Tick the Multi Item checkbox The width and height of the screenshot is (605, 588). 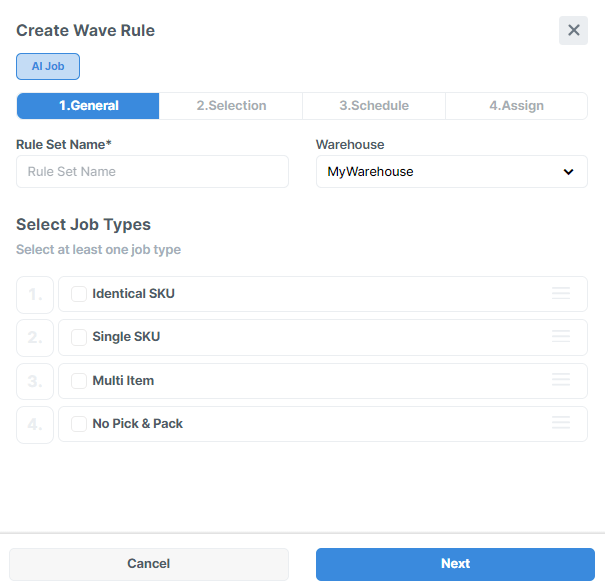click(79, 381)
